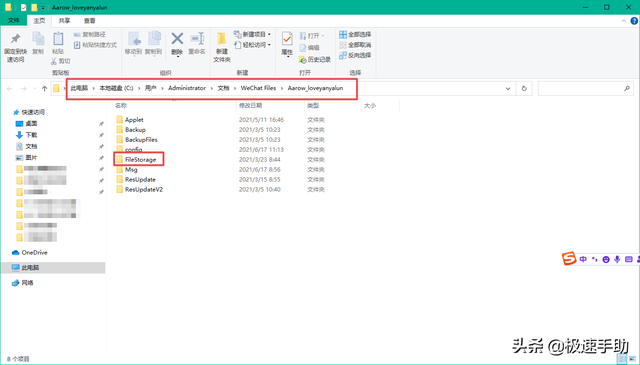The image size is (640, 365).
Task: Click the refresh button beside address bar
Action: (x=524, y=88)
